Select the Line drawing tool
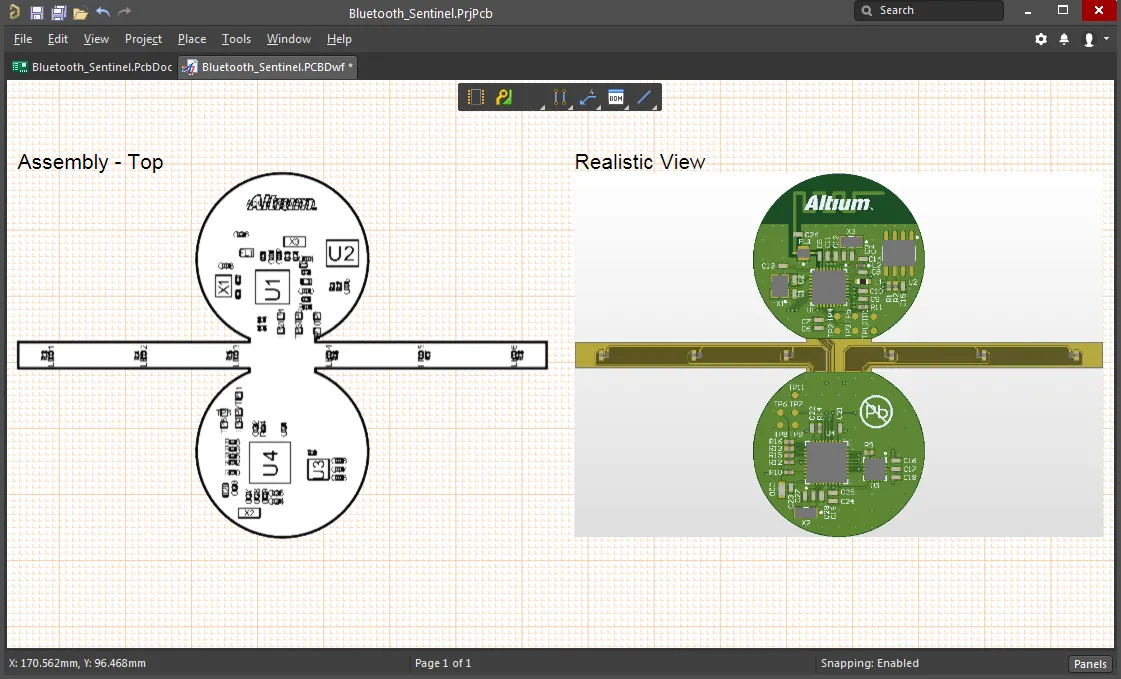 tap(644, 97)
